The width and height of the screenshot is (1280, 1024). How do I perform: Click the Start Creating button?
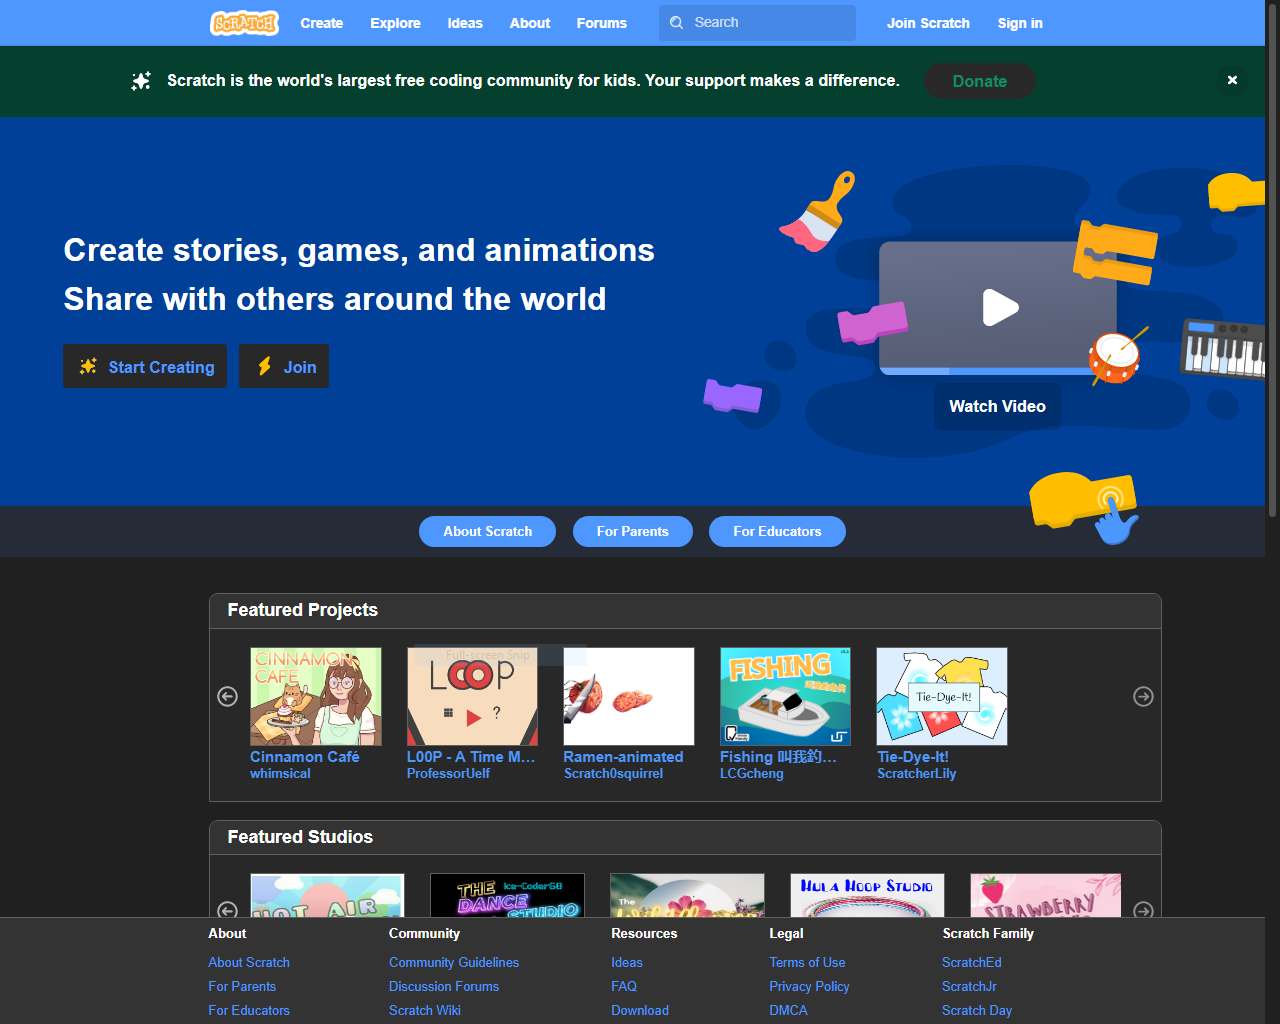tap(145, 366)
